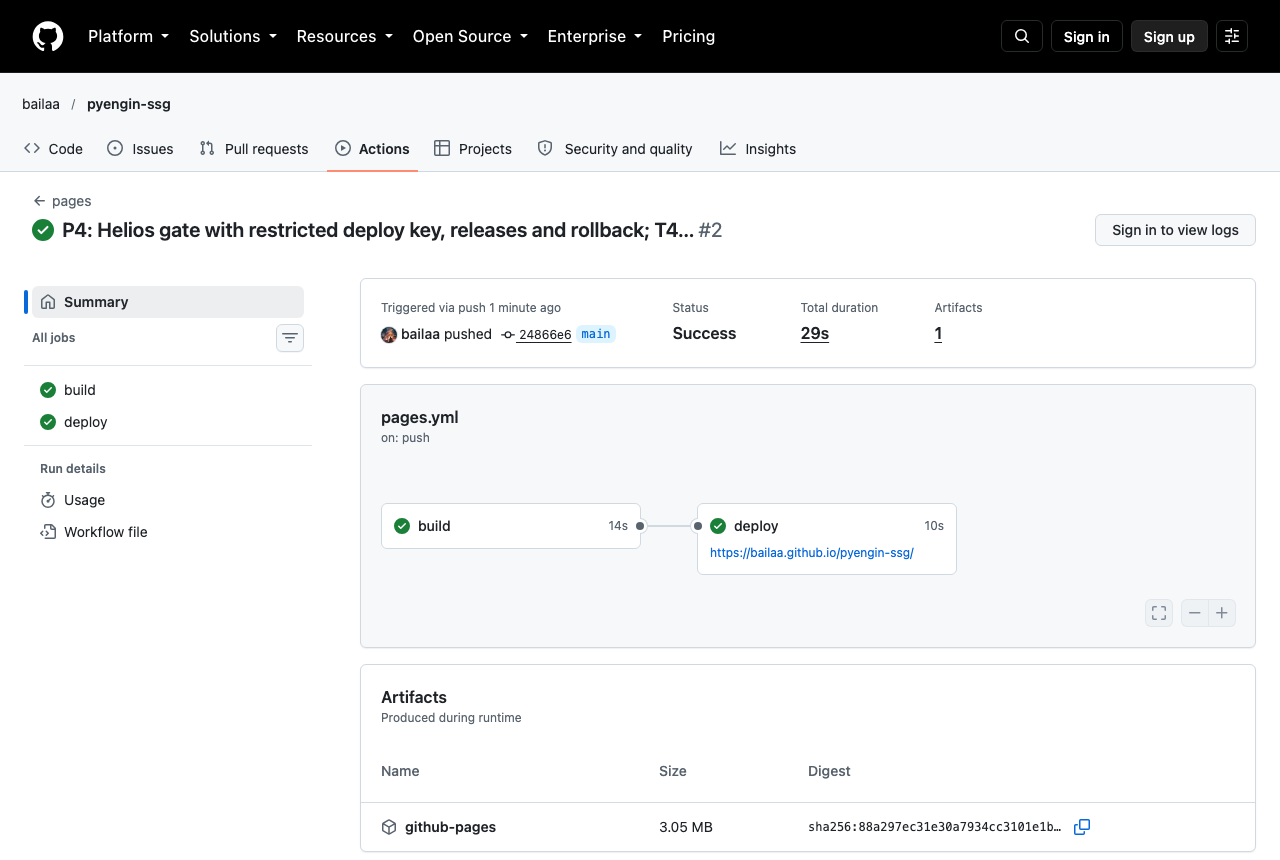Screen dimensions: 1280x860
Task: Click the GitHub logo icon
Action: click(x=48, y=36)
